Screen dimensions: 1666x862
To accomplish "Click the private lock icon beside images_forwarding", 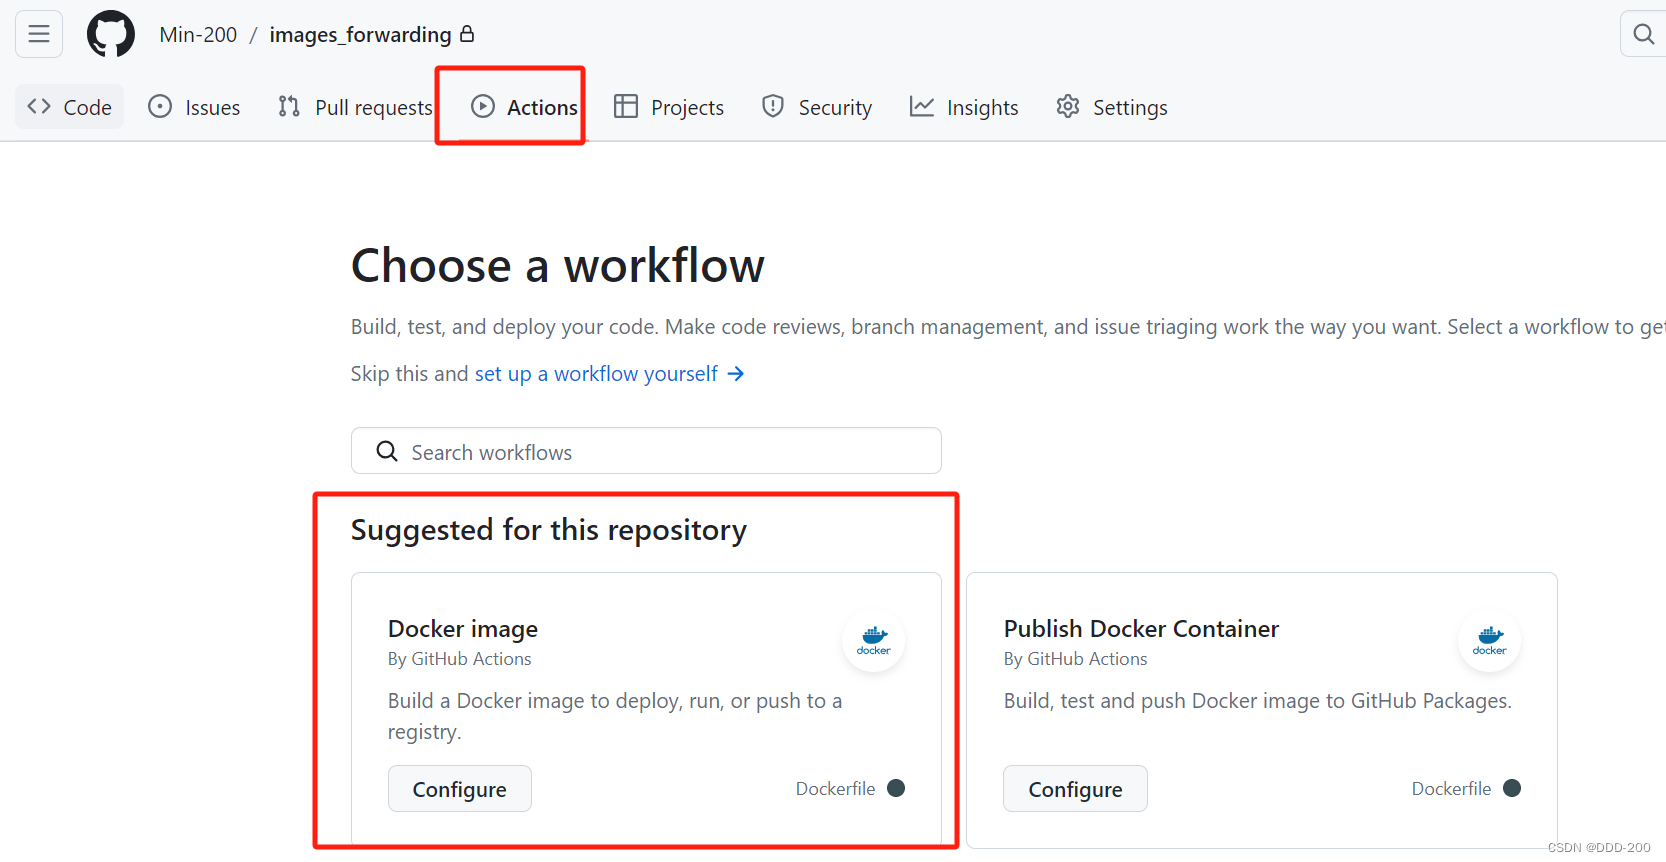I will 467,34.
